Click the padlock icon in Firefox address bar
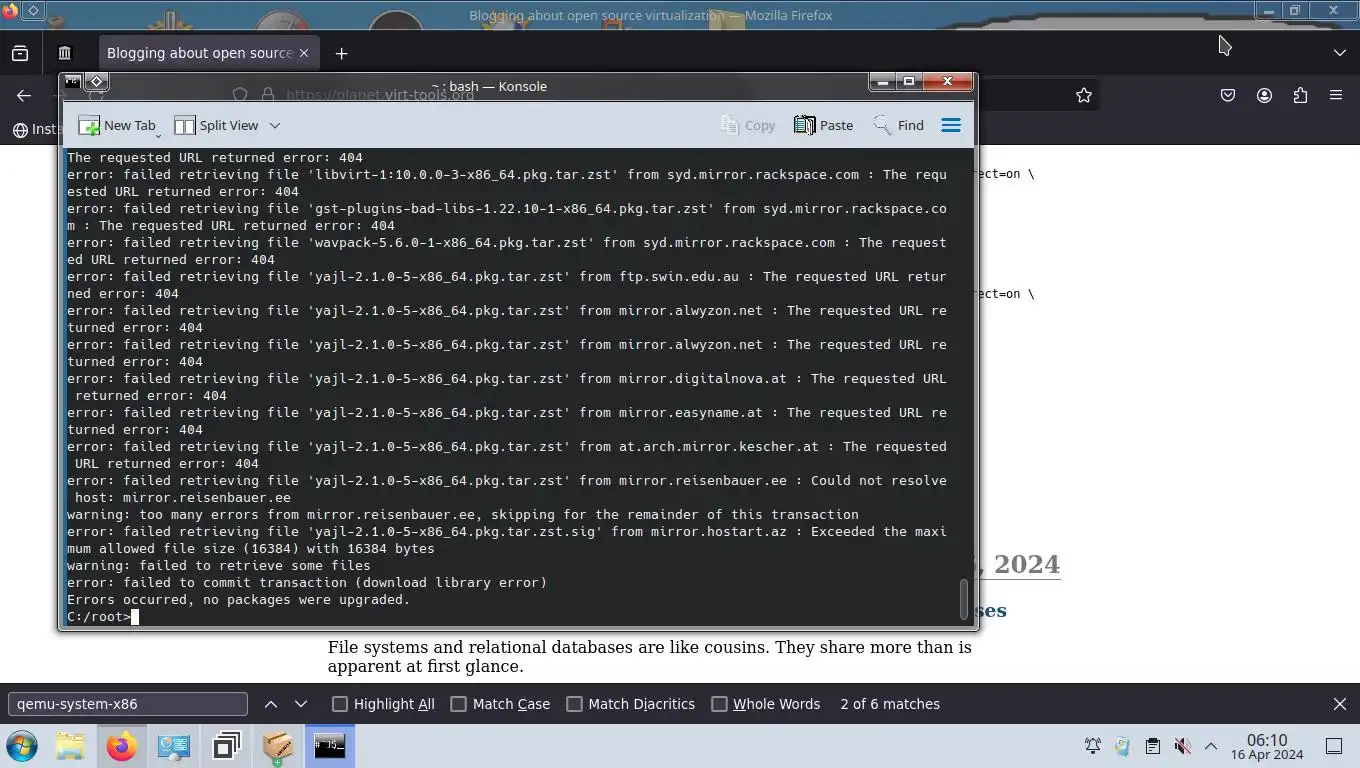 268,95
